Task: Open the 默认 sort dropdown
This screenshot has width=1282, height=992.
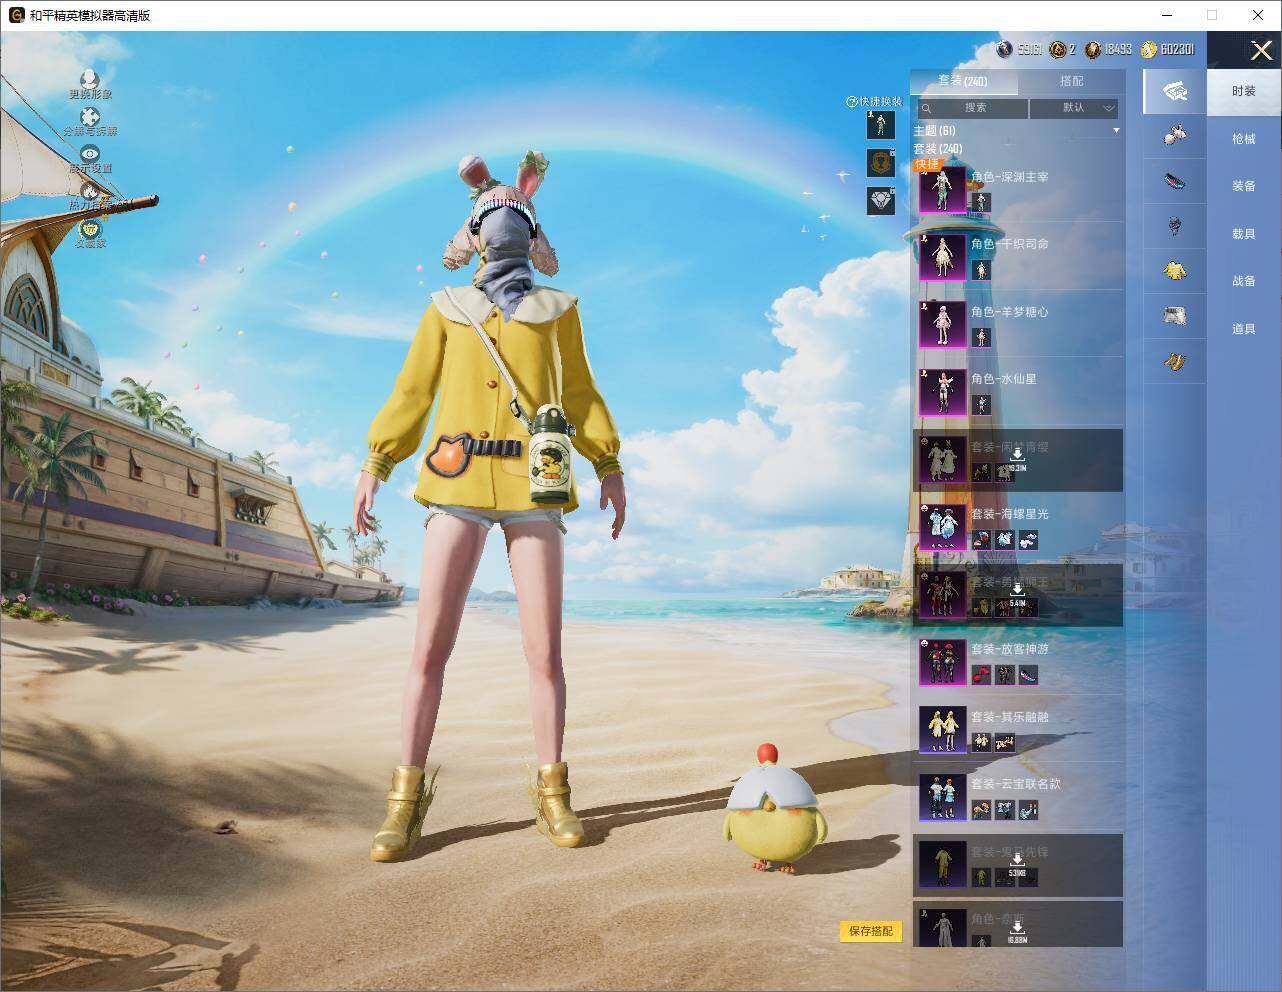Action: pos(1074,108)
